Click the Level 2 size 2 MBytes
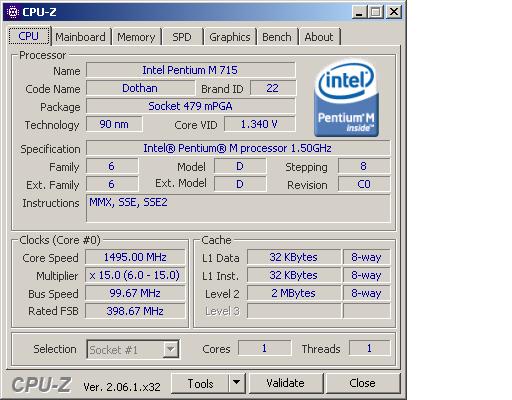 [x=294, y=293]
